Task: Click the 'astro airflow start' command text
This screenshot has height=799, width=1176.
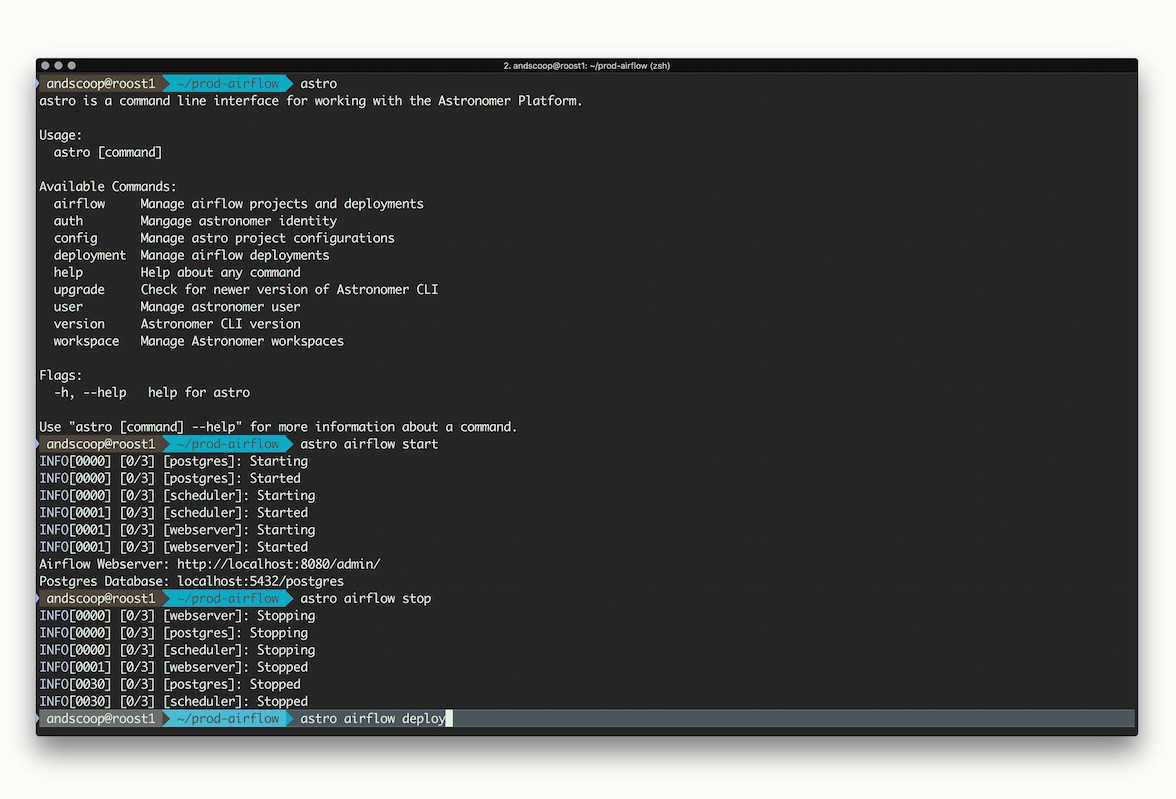Action: point(369,444)
